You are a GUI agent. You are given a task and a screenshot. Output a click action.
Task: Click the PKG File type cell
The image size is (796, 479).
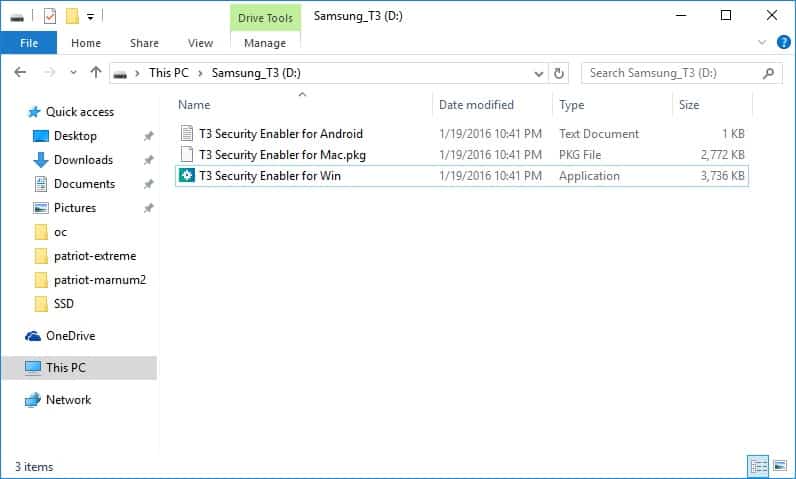tap(580, 155)
